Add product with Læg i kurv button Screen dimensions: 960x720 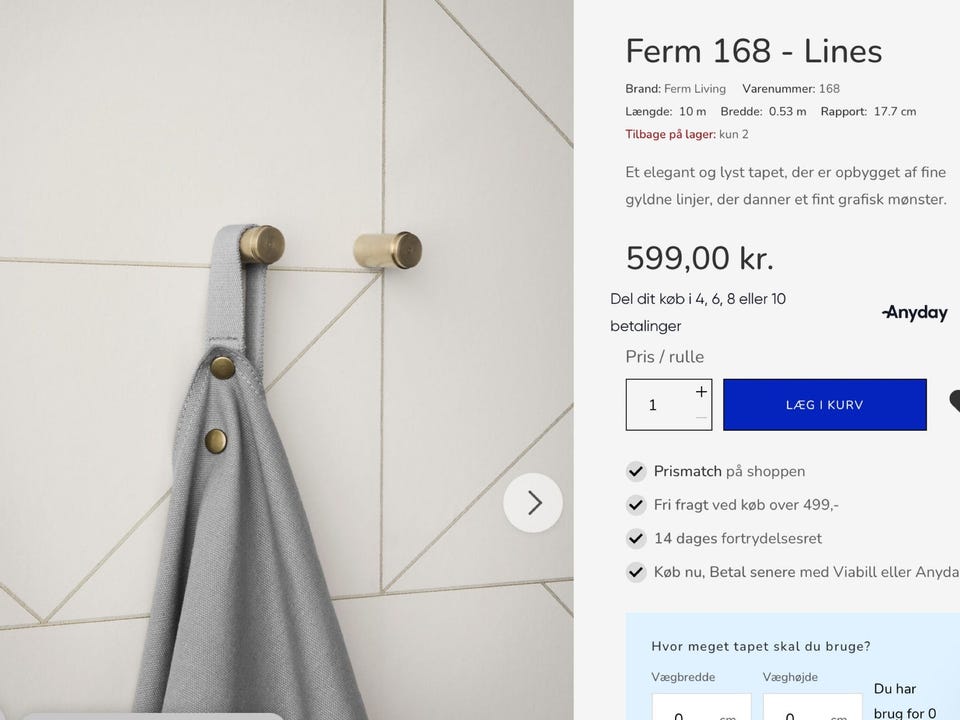coord(825,405)
